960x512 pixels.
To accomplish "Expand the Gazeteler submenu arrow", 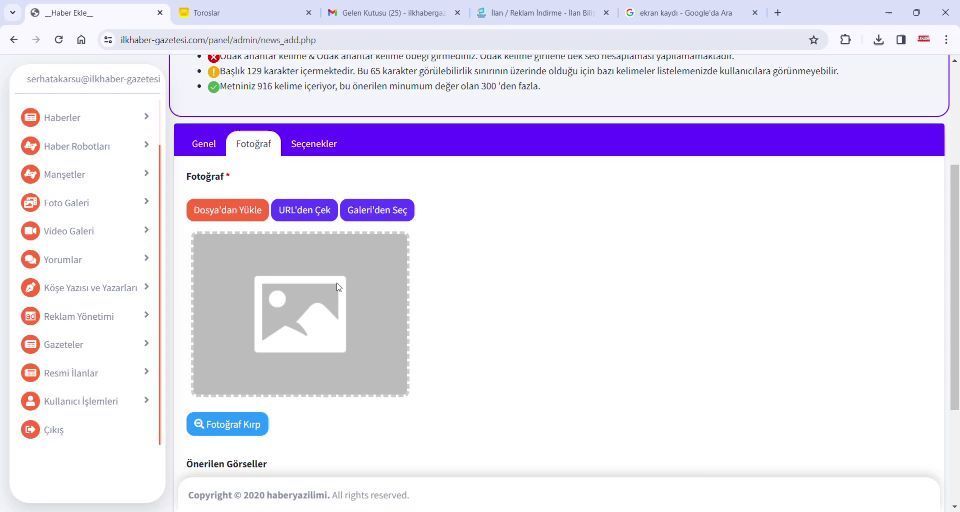I will (x=146, y=344).
